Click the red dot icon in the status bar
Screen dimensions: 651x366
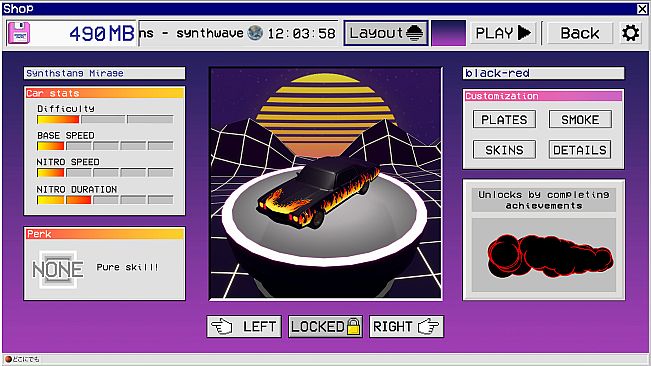(8, 359)
